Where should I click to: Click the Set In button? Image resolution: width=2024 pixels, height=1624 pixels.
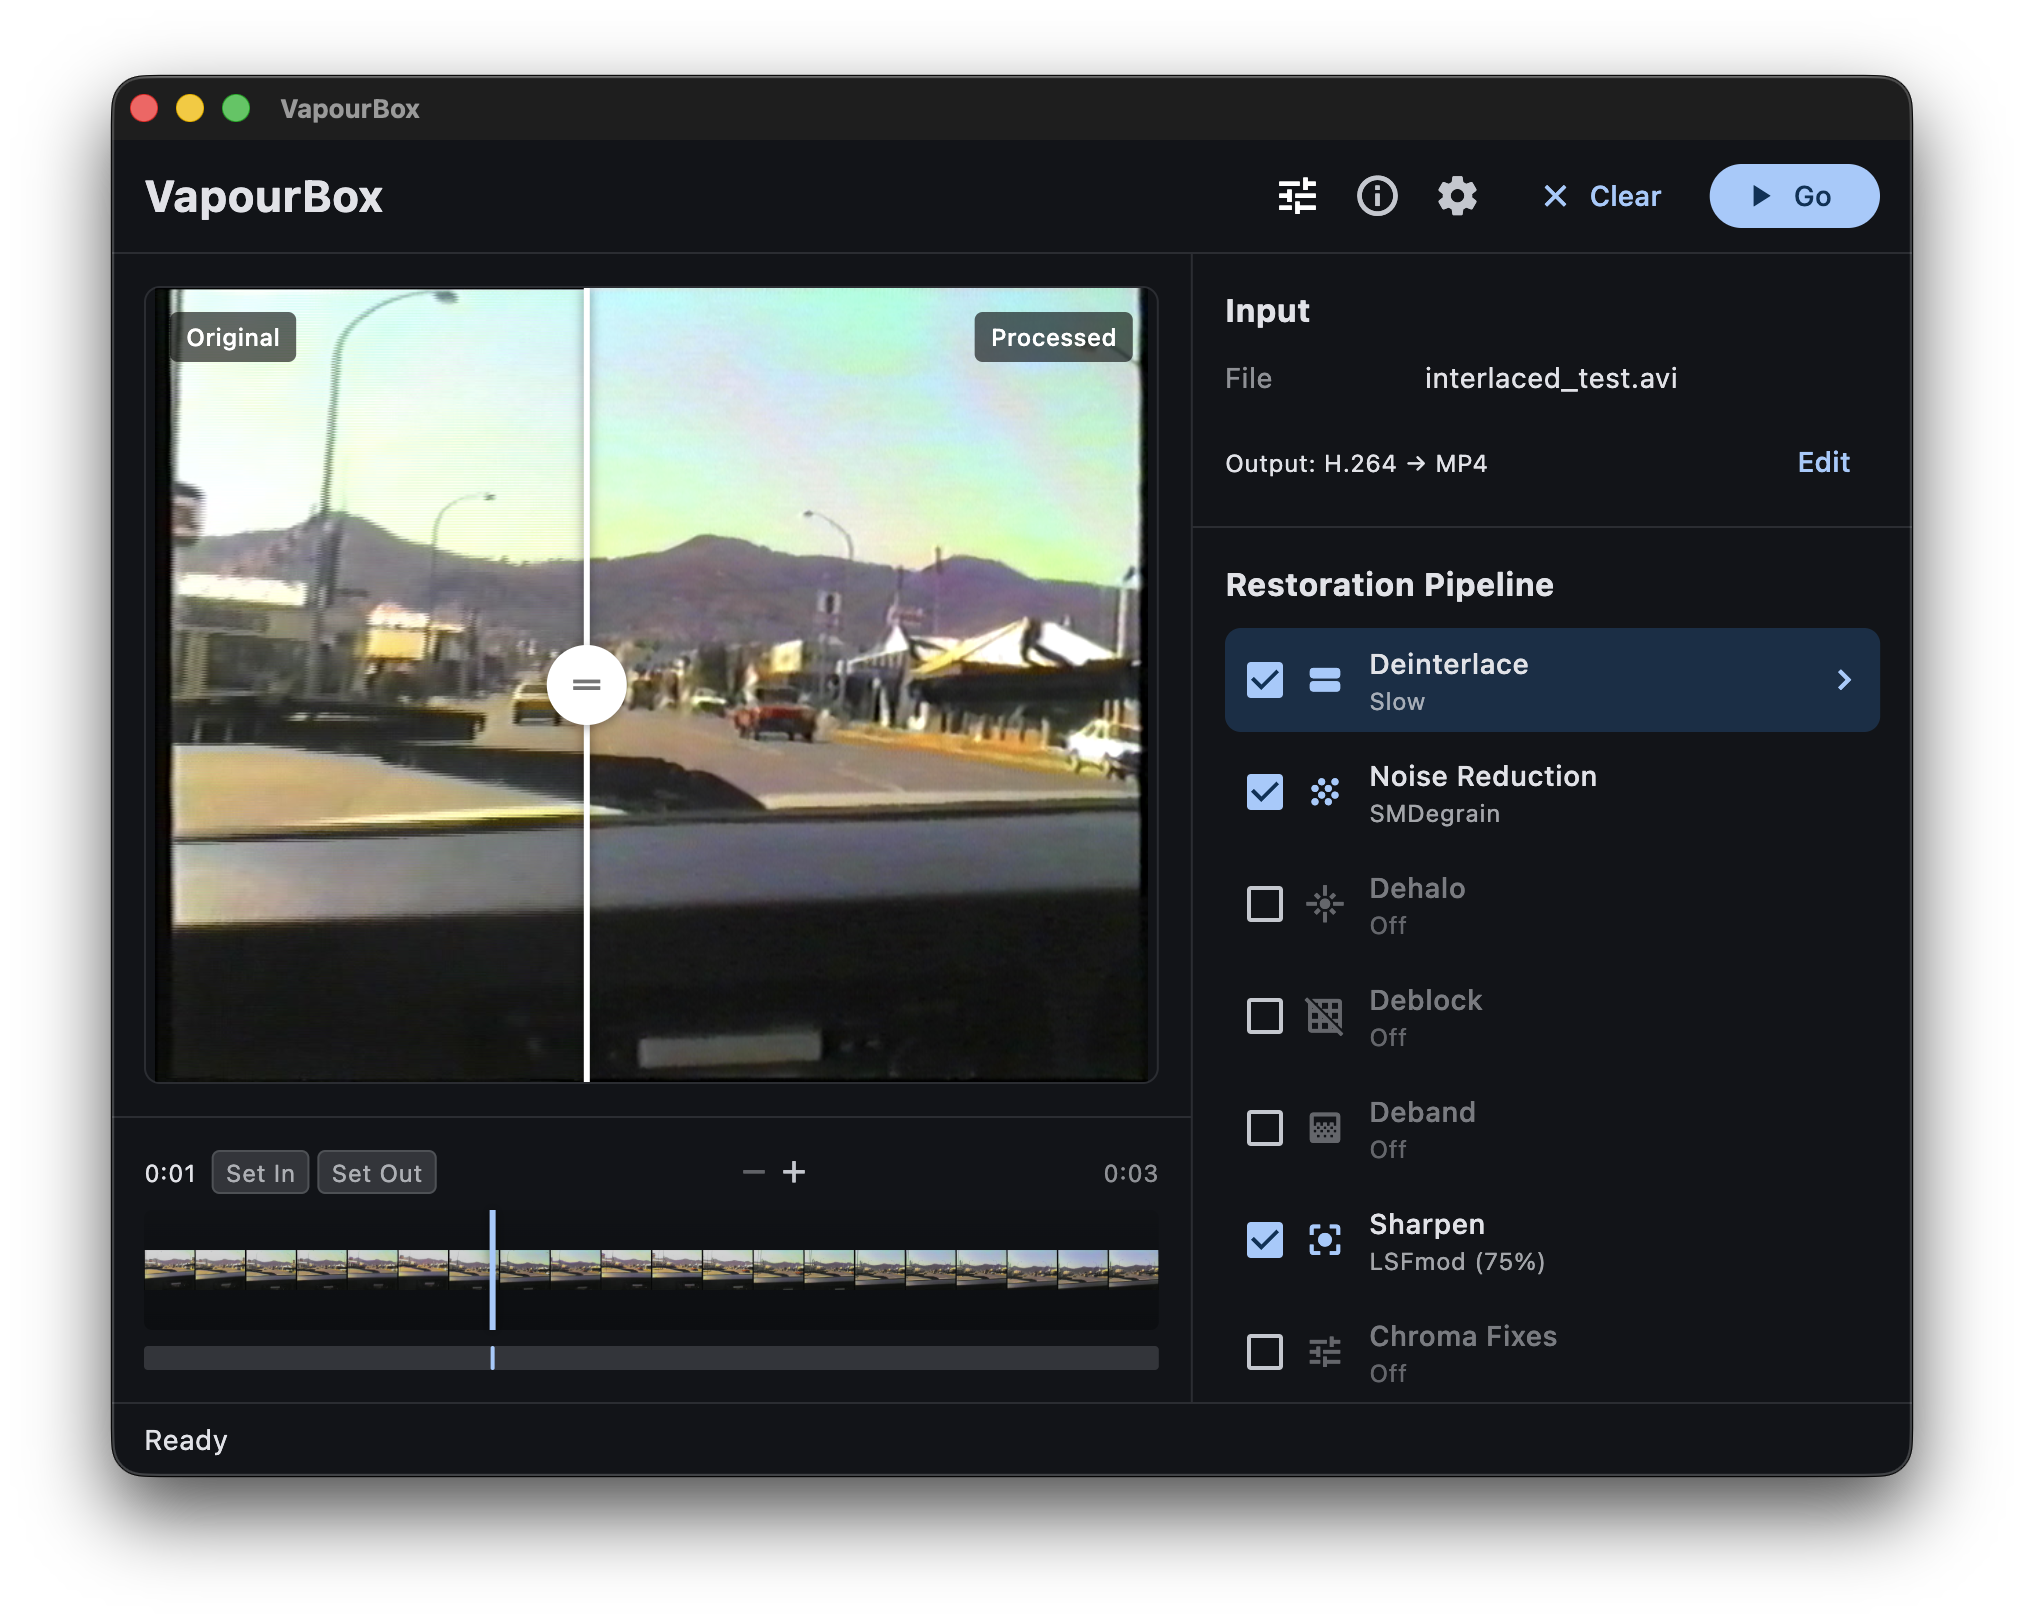click(x=260, y=1173)
